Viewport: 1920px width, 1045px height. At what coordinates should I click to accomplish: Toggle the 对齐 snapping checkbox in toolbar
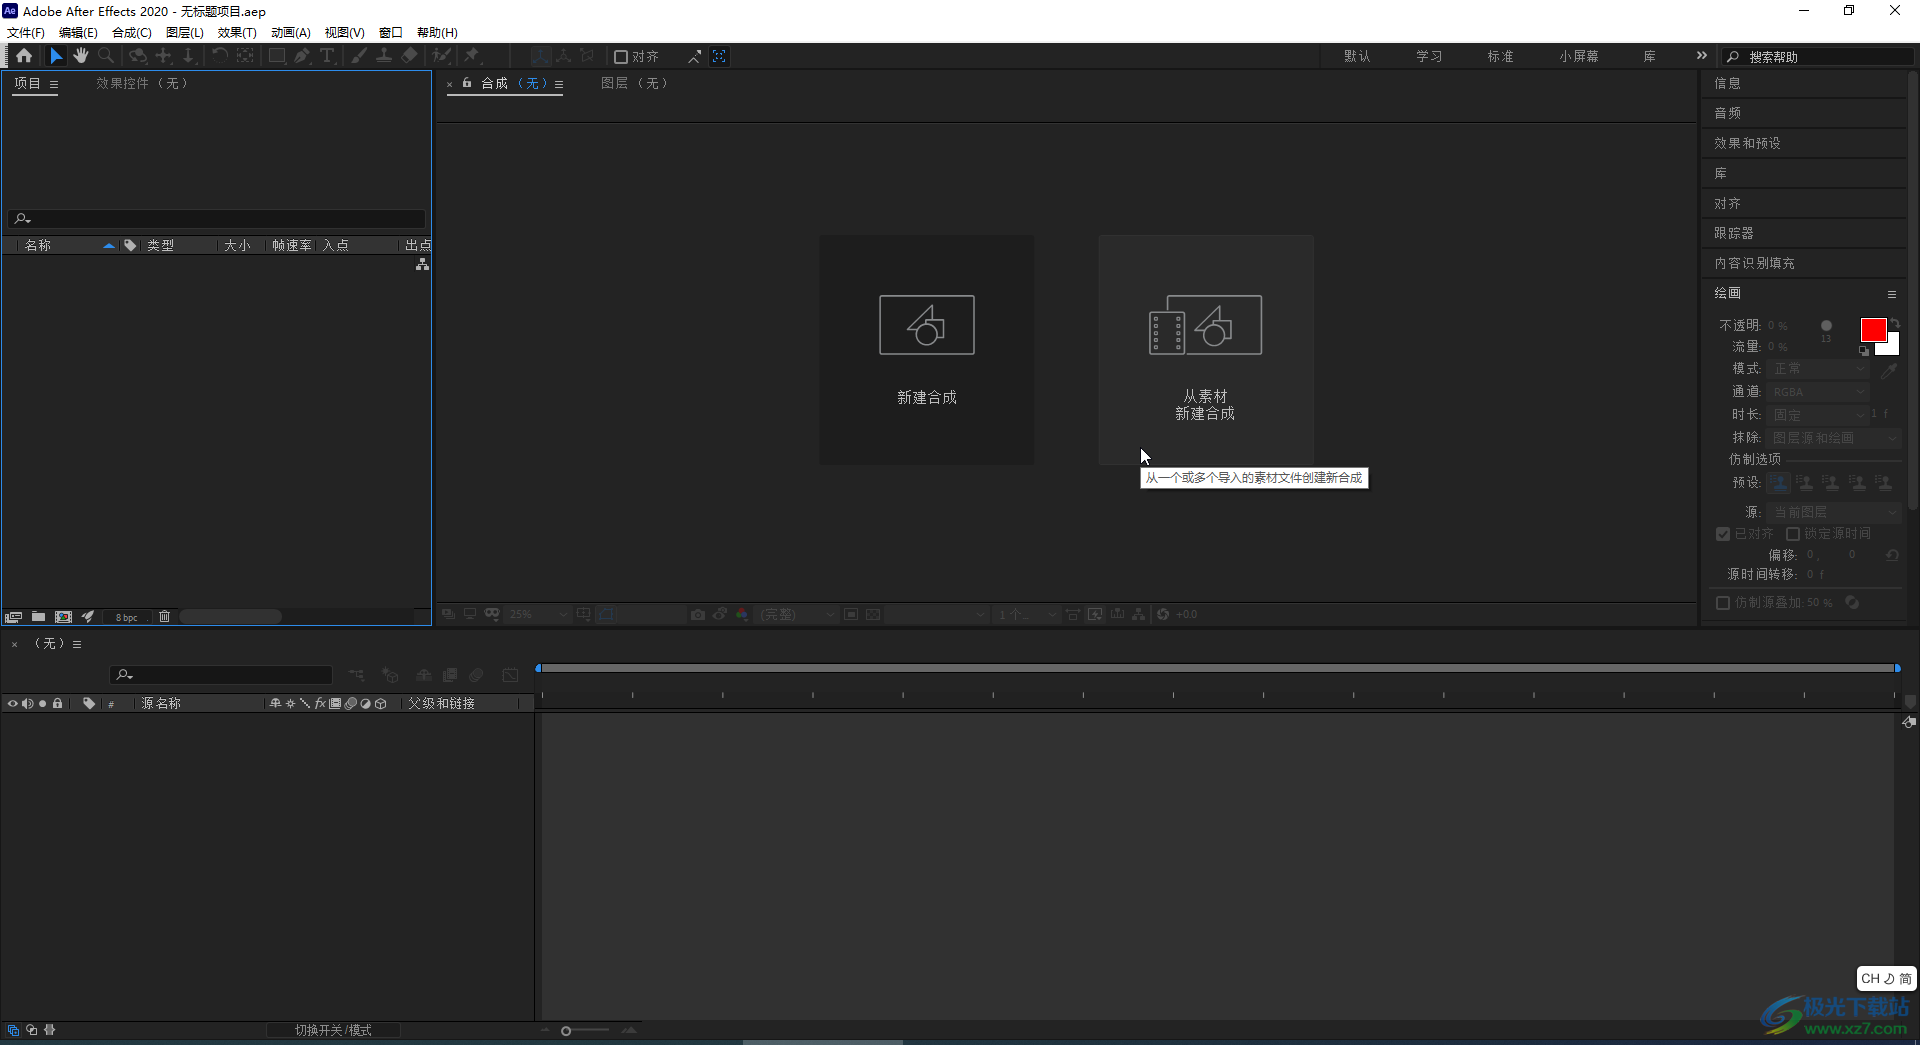[x=620, y=57]
